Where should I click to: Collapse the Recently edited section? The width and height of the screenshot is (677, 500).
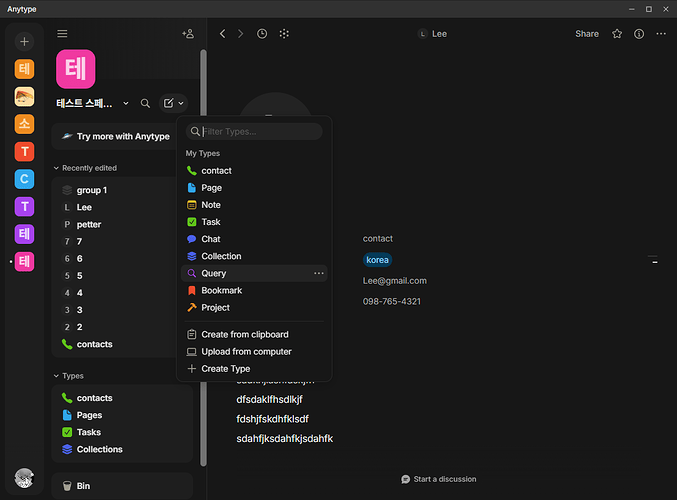[x=56, y=168]
